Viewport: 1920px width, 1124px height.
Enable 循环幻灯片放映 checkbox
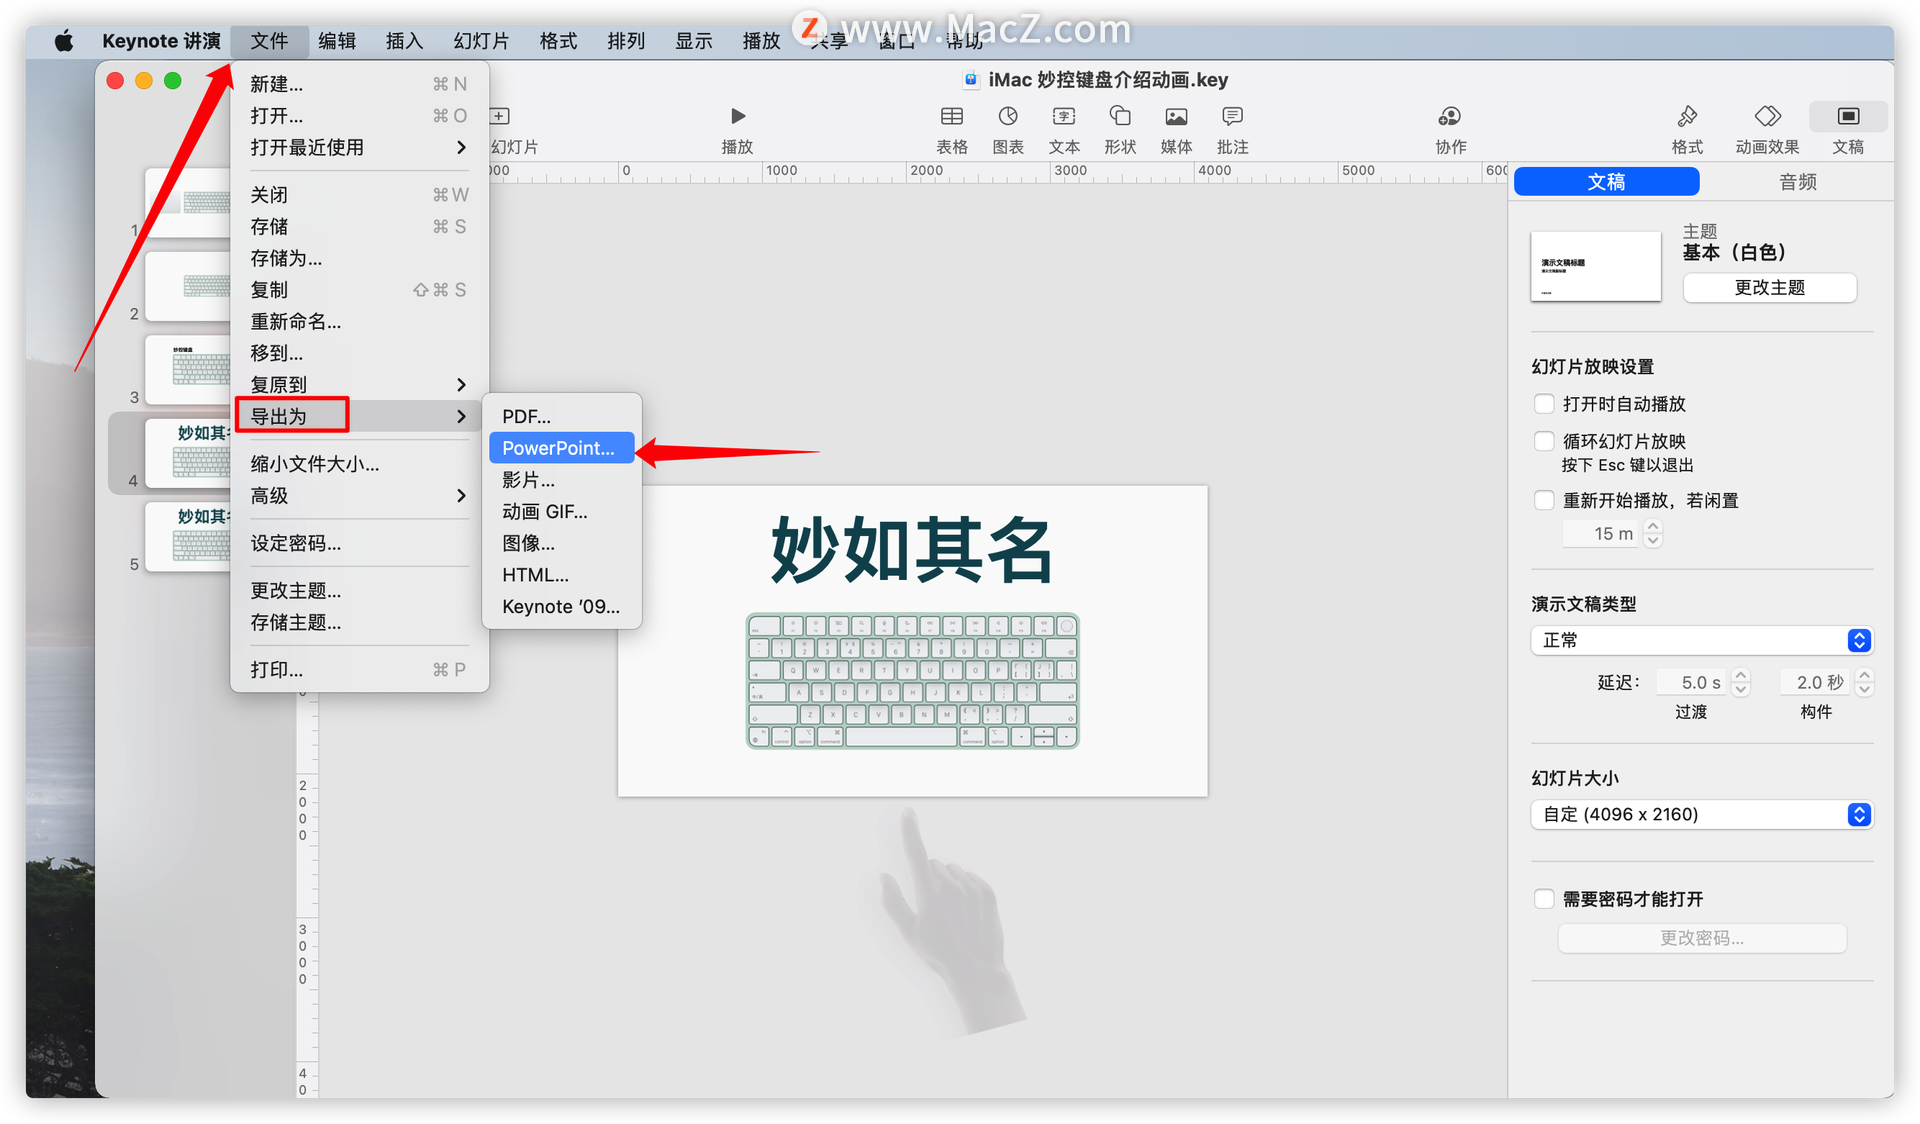click(x=1544, y=441)
